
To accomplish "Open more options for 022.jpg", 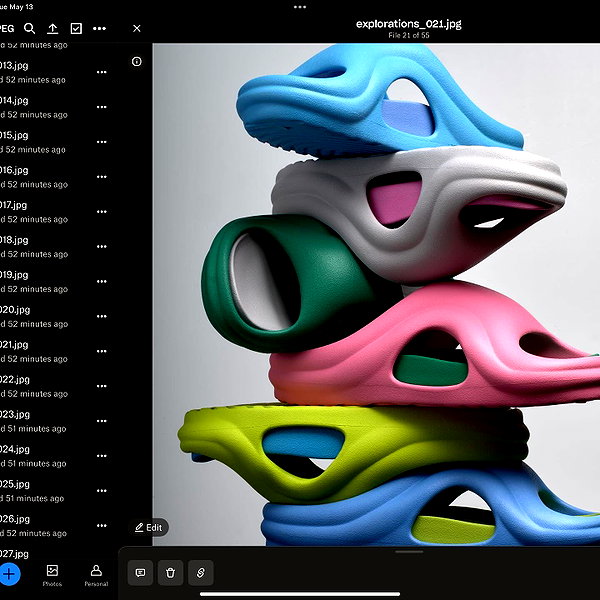I will tap(101, 386).
